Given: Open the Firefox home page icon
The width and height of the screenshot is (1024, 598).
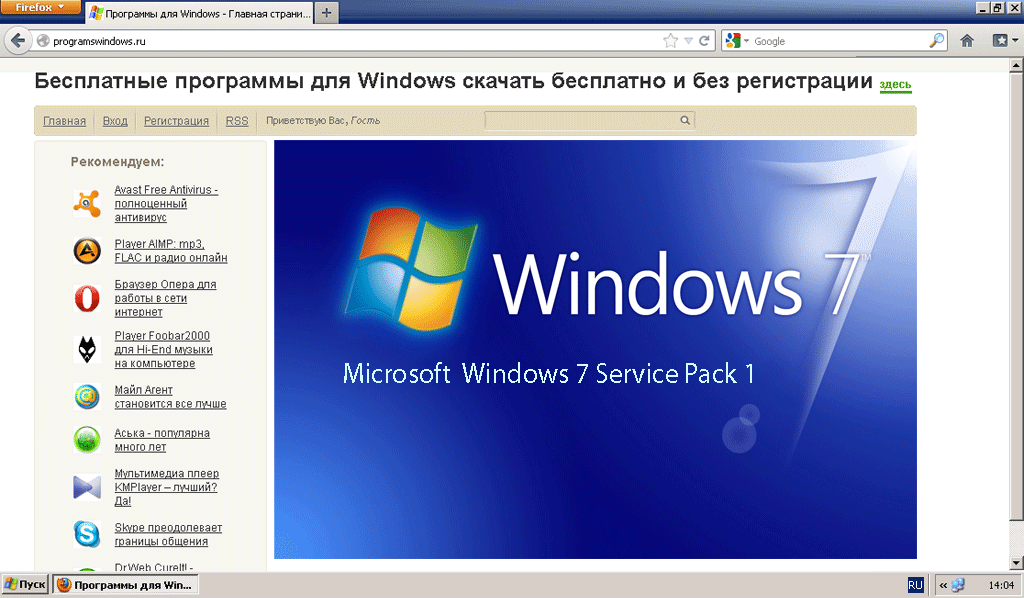Looking at the screenshot, I should [967, 41].
